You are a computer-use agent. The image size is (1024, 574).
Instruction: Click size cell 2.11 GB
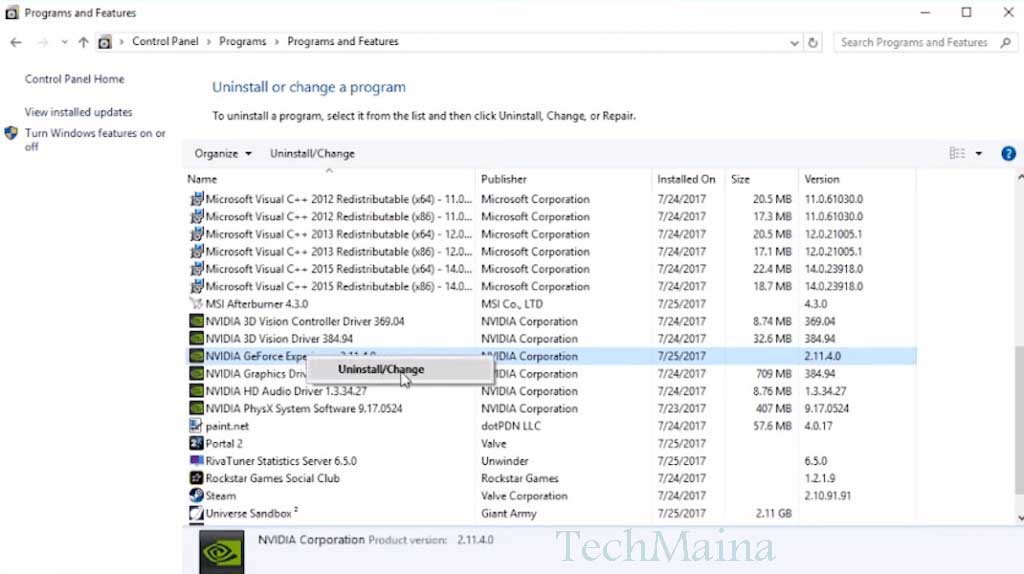pos(773,513)
